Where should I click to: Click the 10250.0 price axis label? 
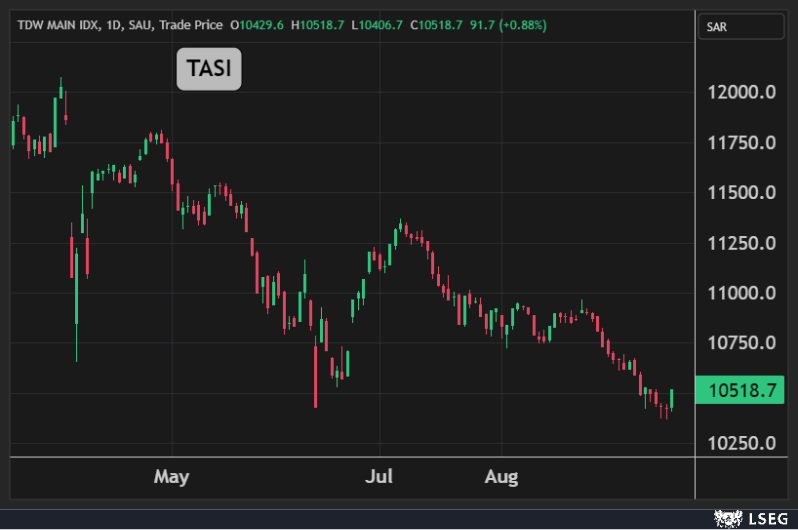(743, 443)
